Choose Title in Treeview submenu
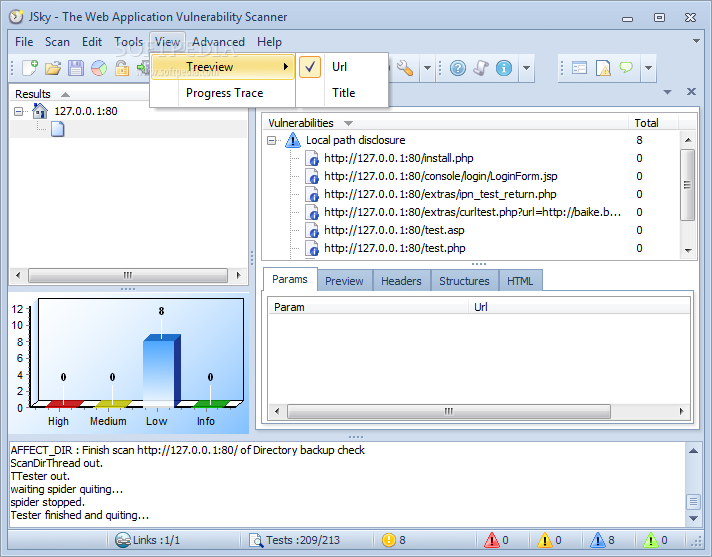 click(x=343, y=93)
